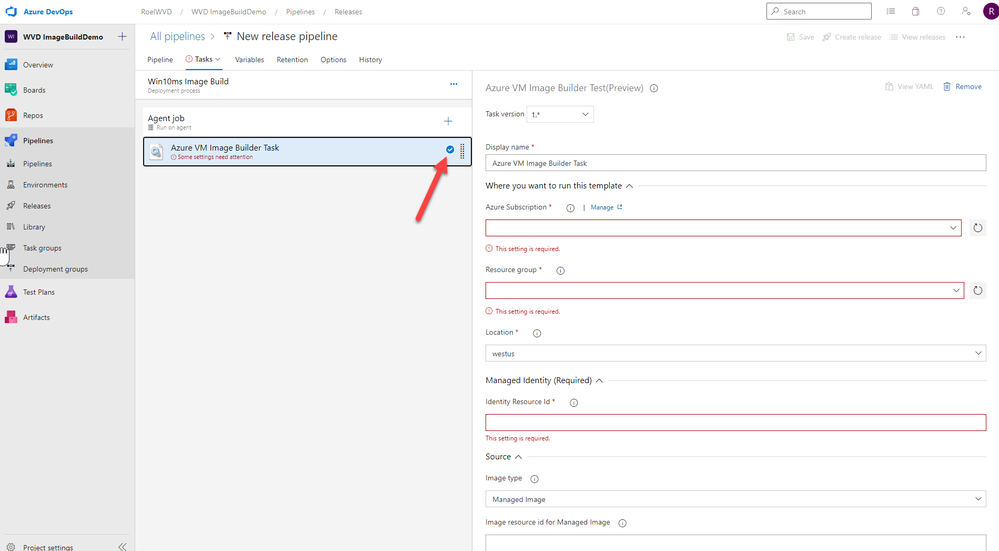
Task: Show info for Image type field
Action: point(535,479)
